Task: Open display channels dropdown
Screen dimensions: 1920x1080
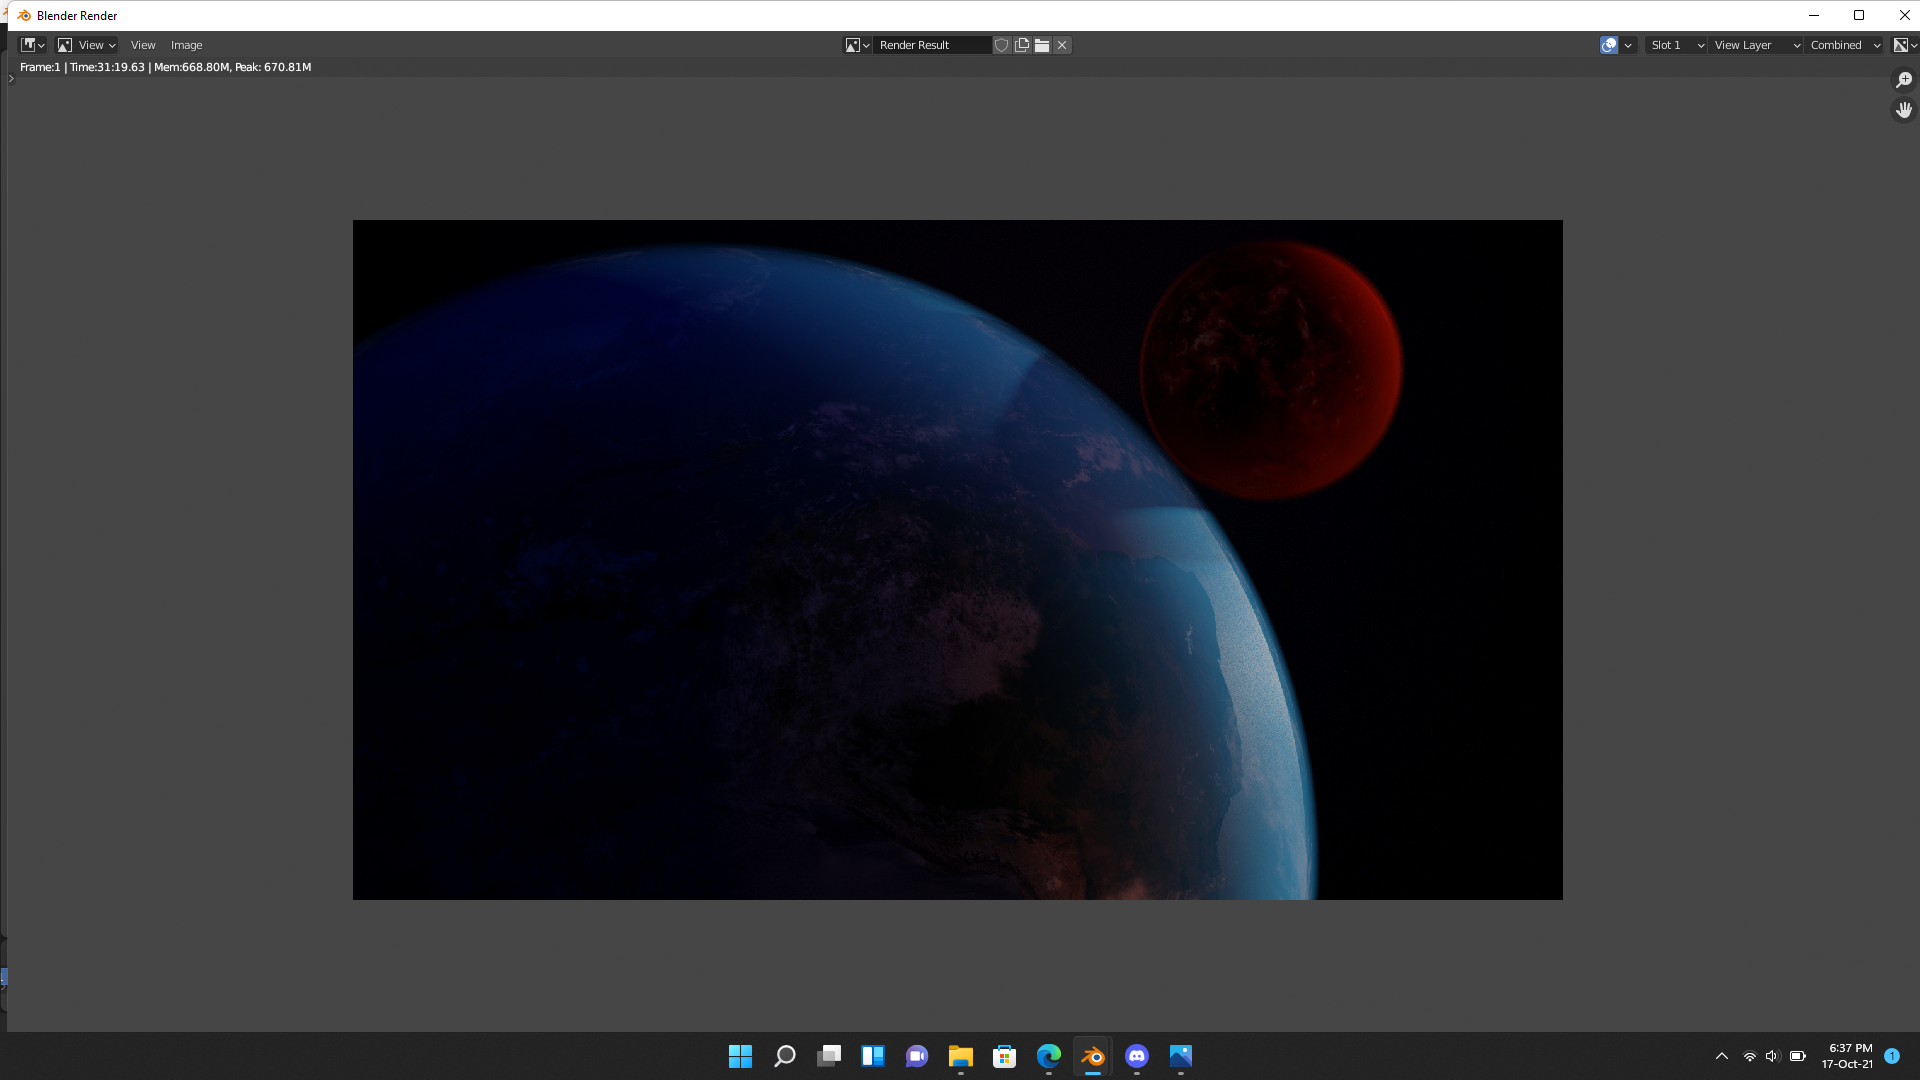Action: [1905, 45]
